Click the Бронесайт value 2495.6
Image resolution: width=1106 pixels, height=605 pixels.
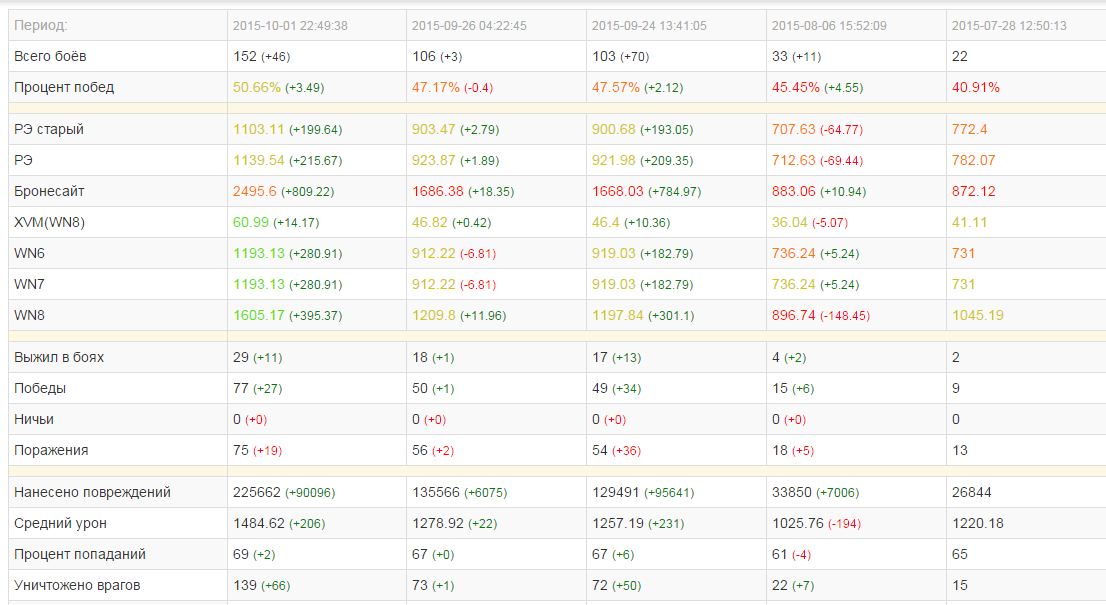click(255, 191)
